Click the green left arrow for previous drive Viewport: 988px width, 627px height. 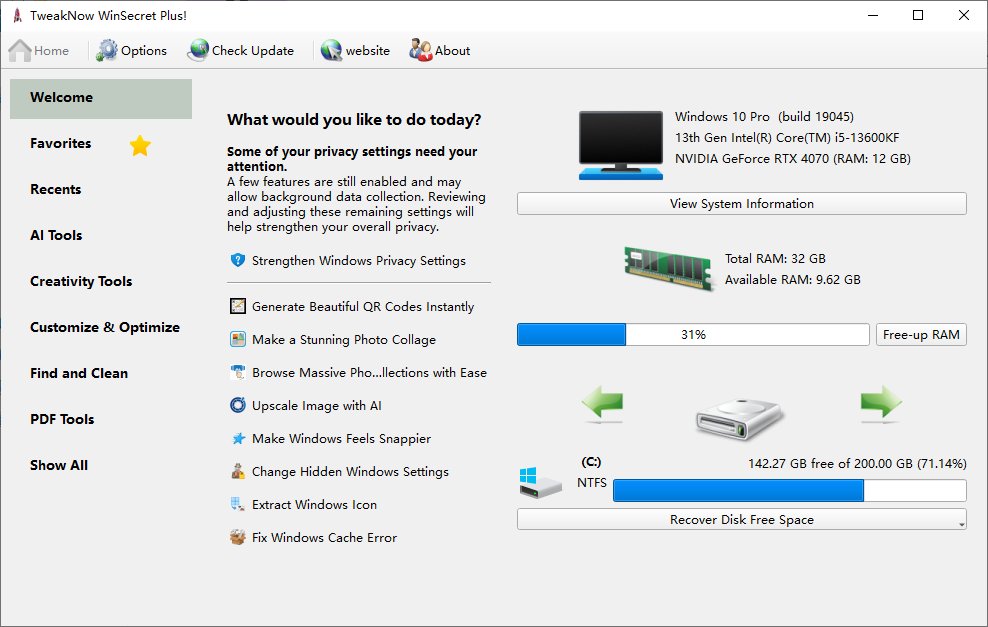[x=603, y=403]
